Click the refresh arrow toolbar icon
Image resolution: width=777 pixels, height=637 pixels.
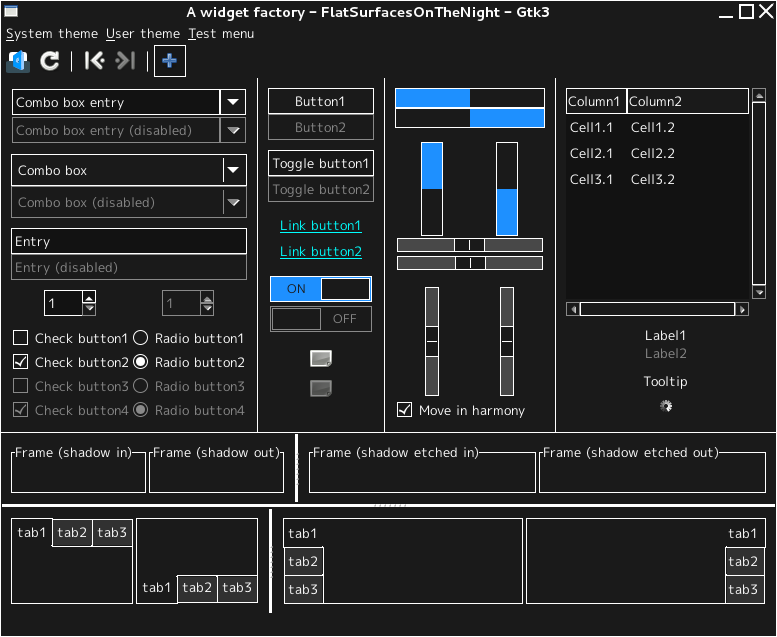(x=50, y=61)
